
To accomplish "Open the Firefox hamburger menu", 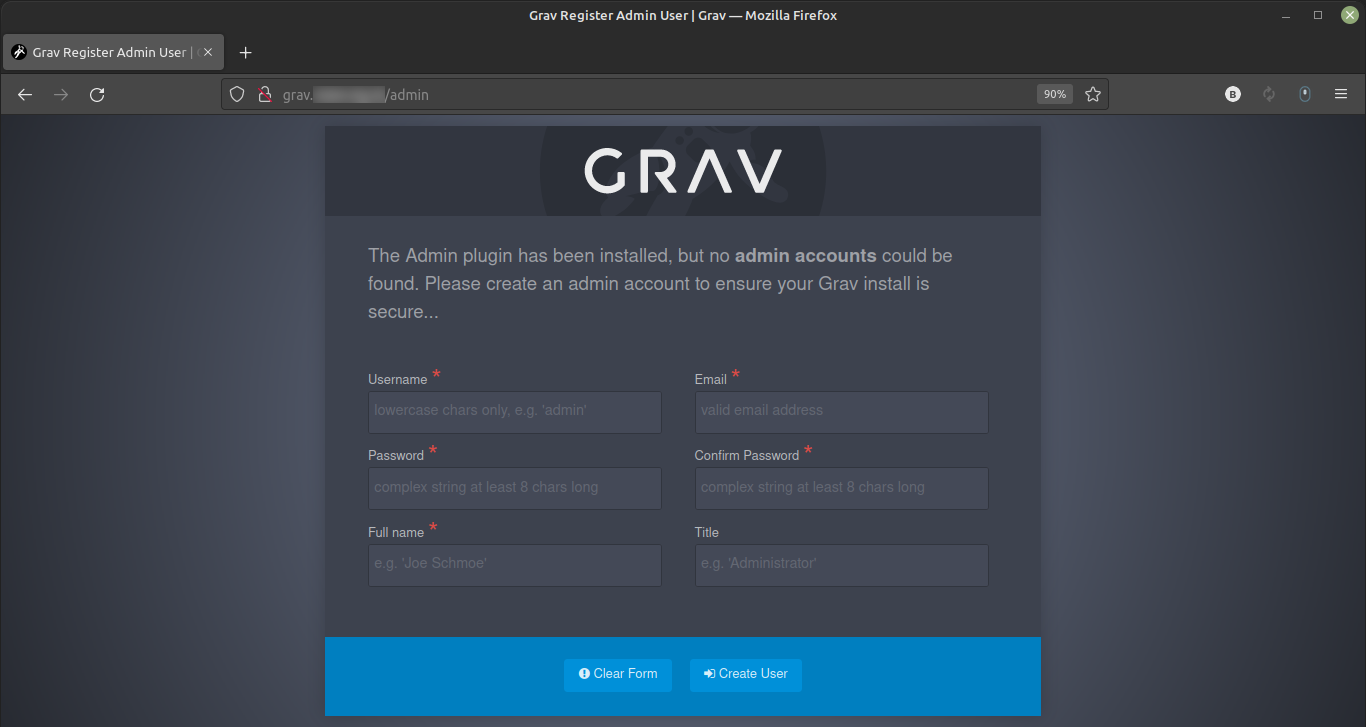I will click(x=1341, y=94).
